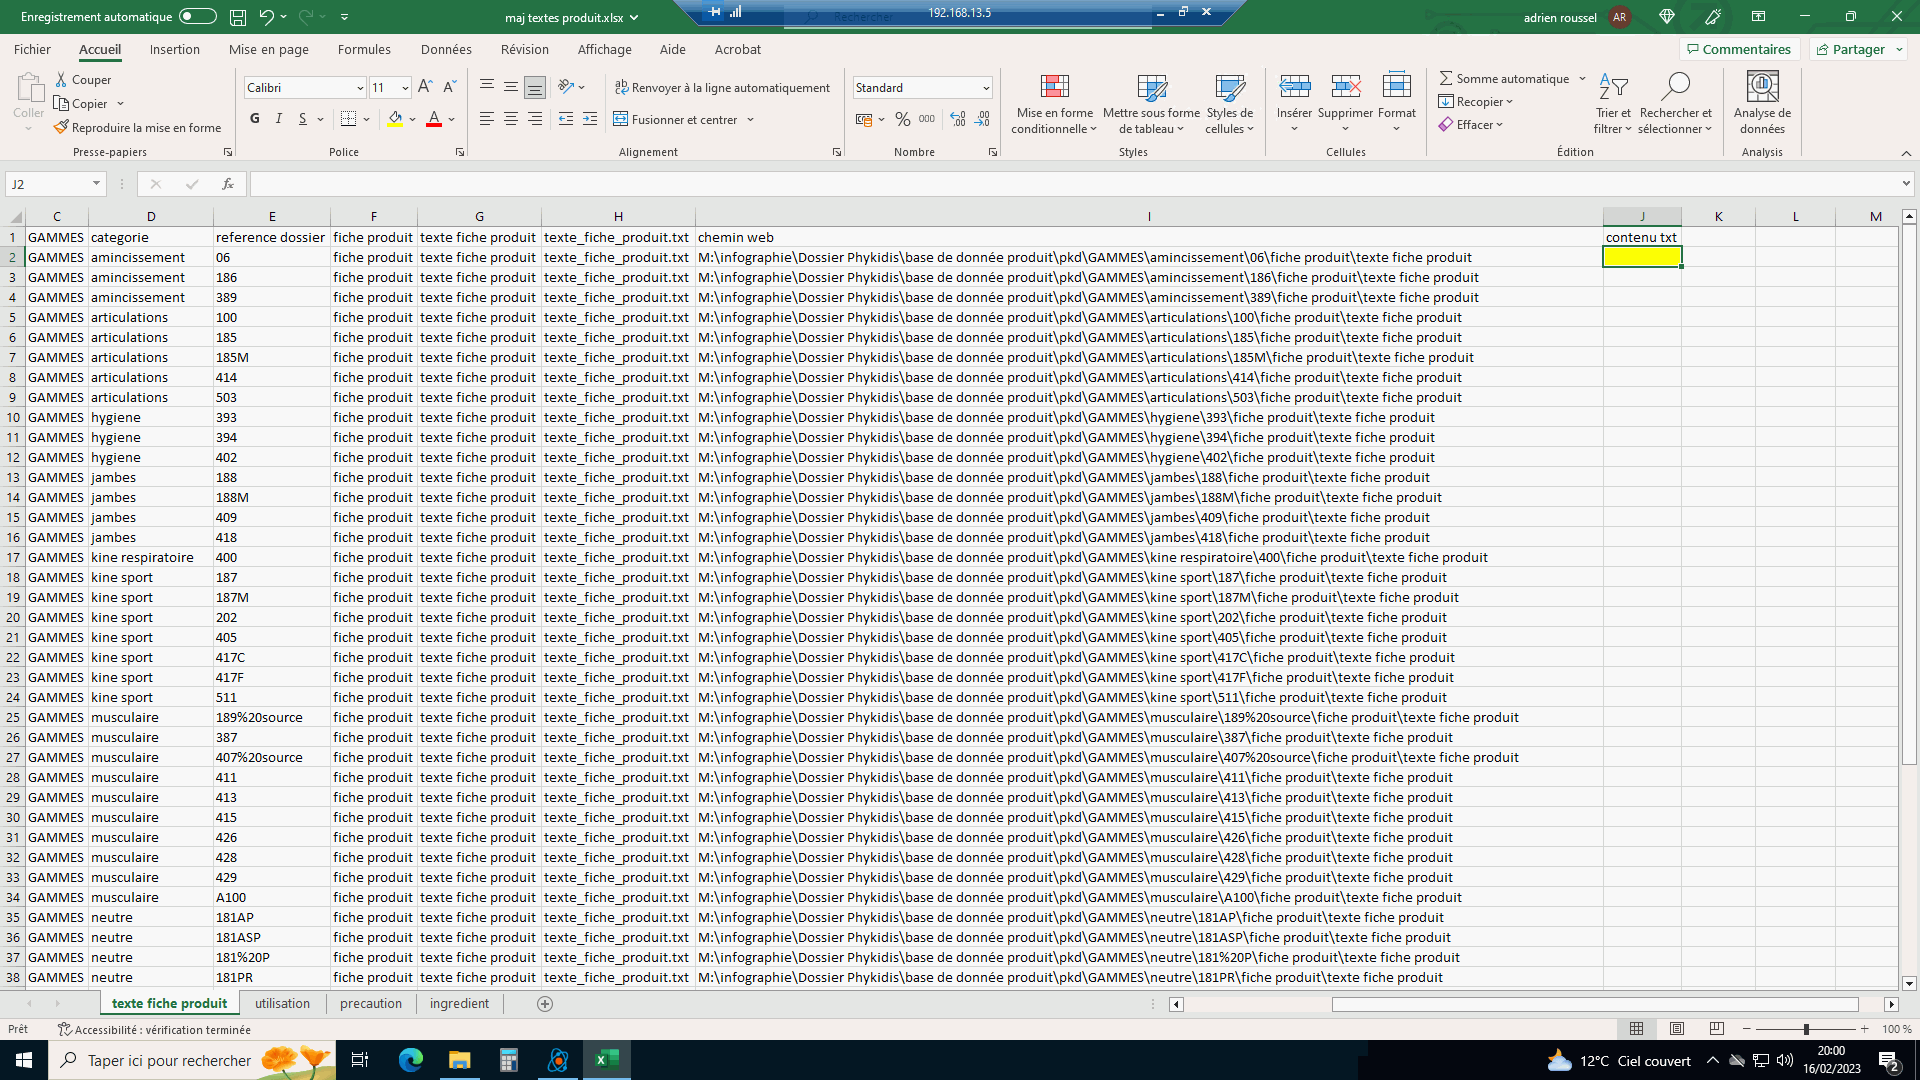
Task: Open the Name Box dropdown arrow
Action: coord(96,184)
